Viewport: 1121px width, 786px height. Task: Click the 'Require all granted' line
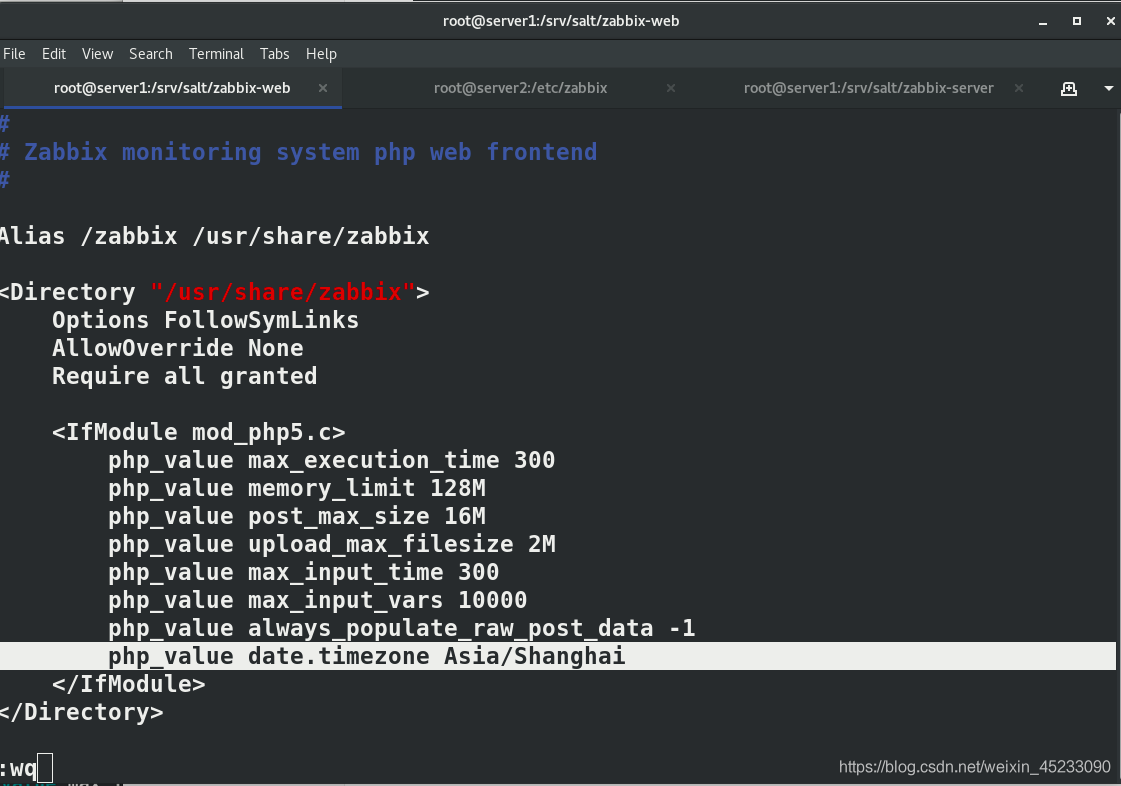(x=184, y=376)
